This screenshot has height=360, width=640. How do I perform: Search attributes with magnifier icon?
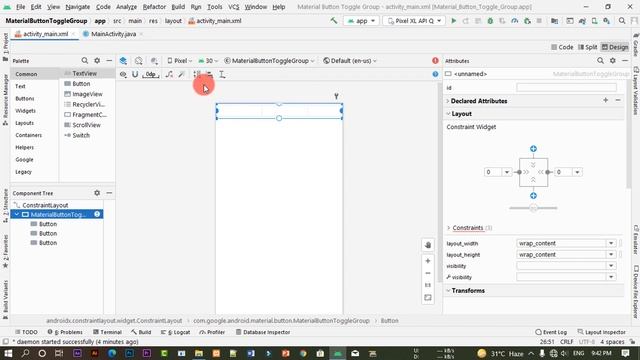click(600, 60)
